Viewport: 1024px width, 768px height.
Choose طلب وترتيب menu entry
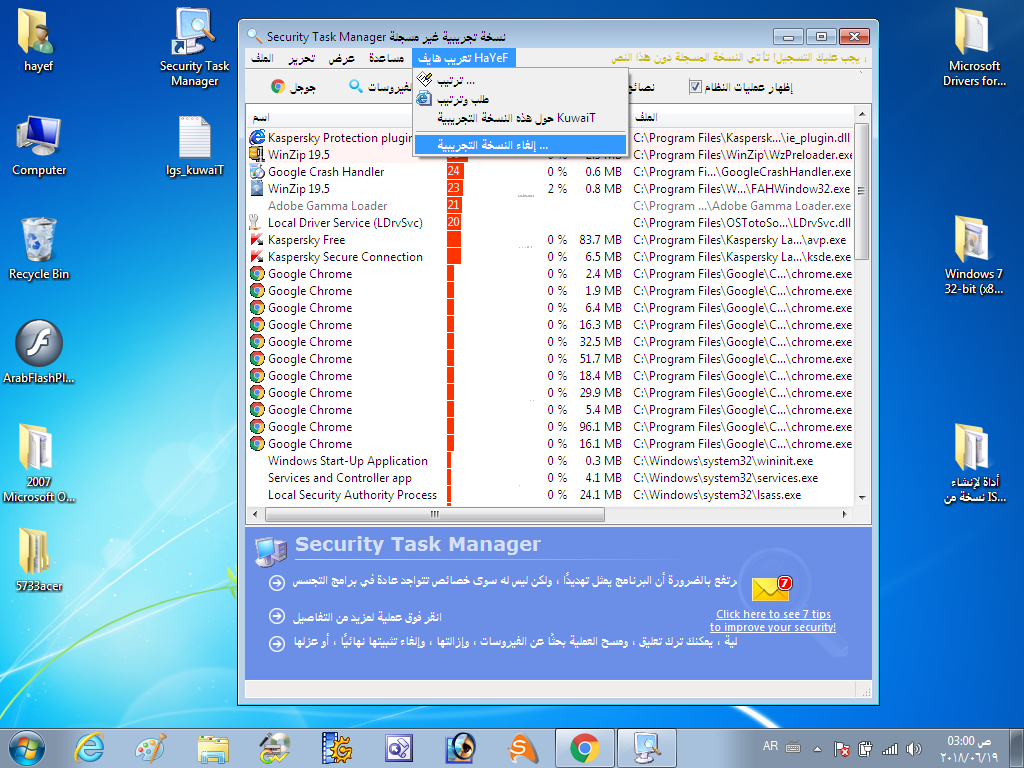point(520,99)
